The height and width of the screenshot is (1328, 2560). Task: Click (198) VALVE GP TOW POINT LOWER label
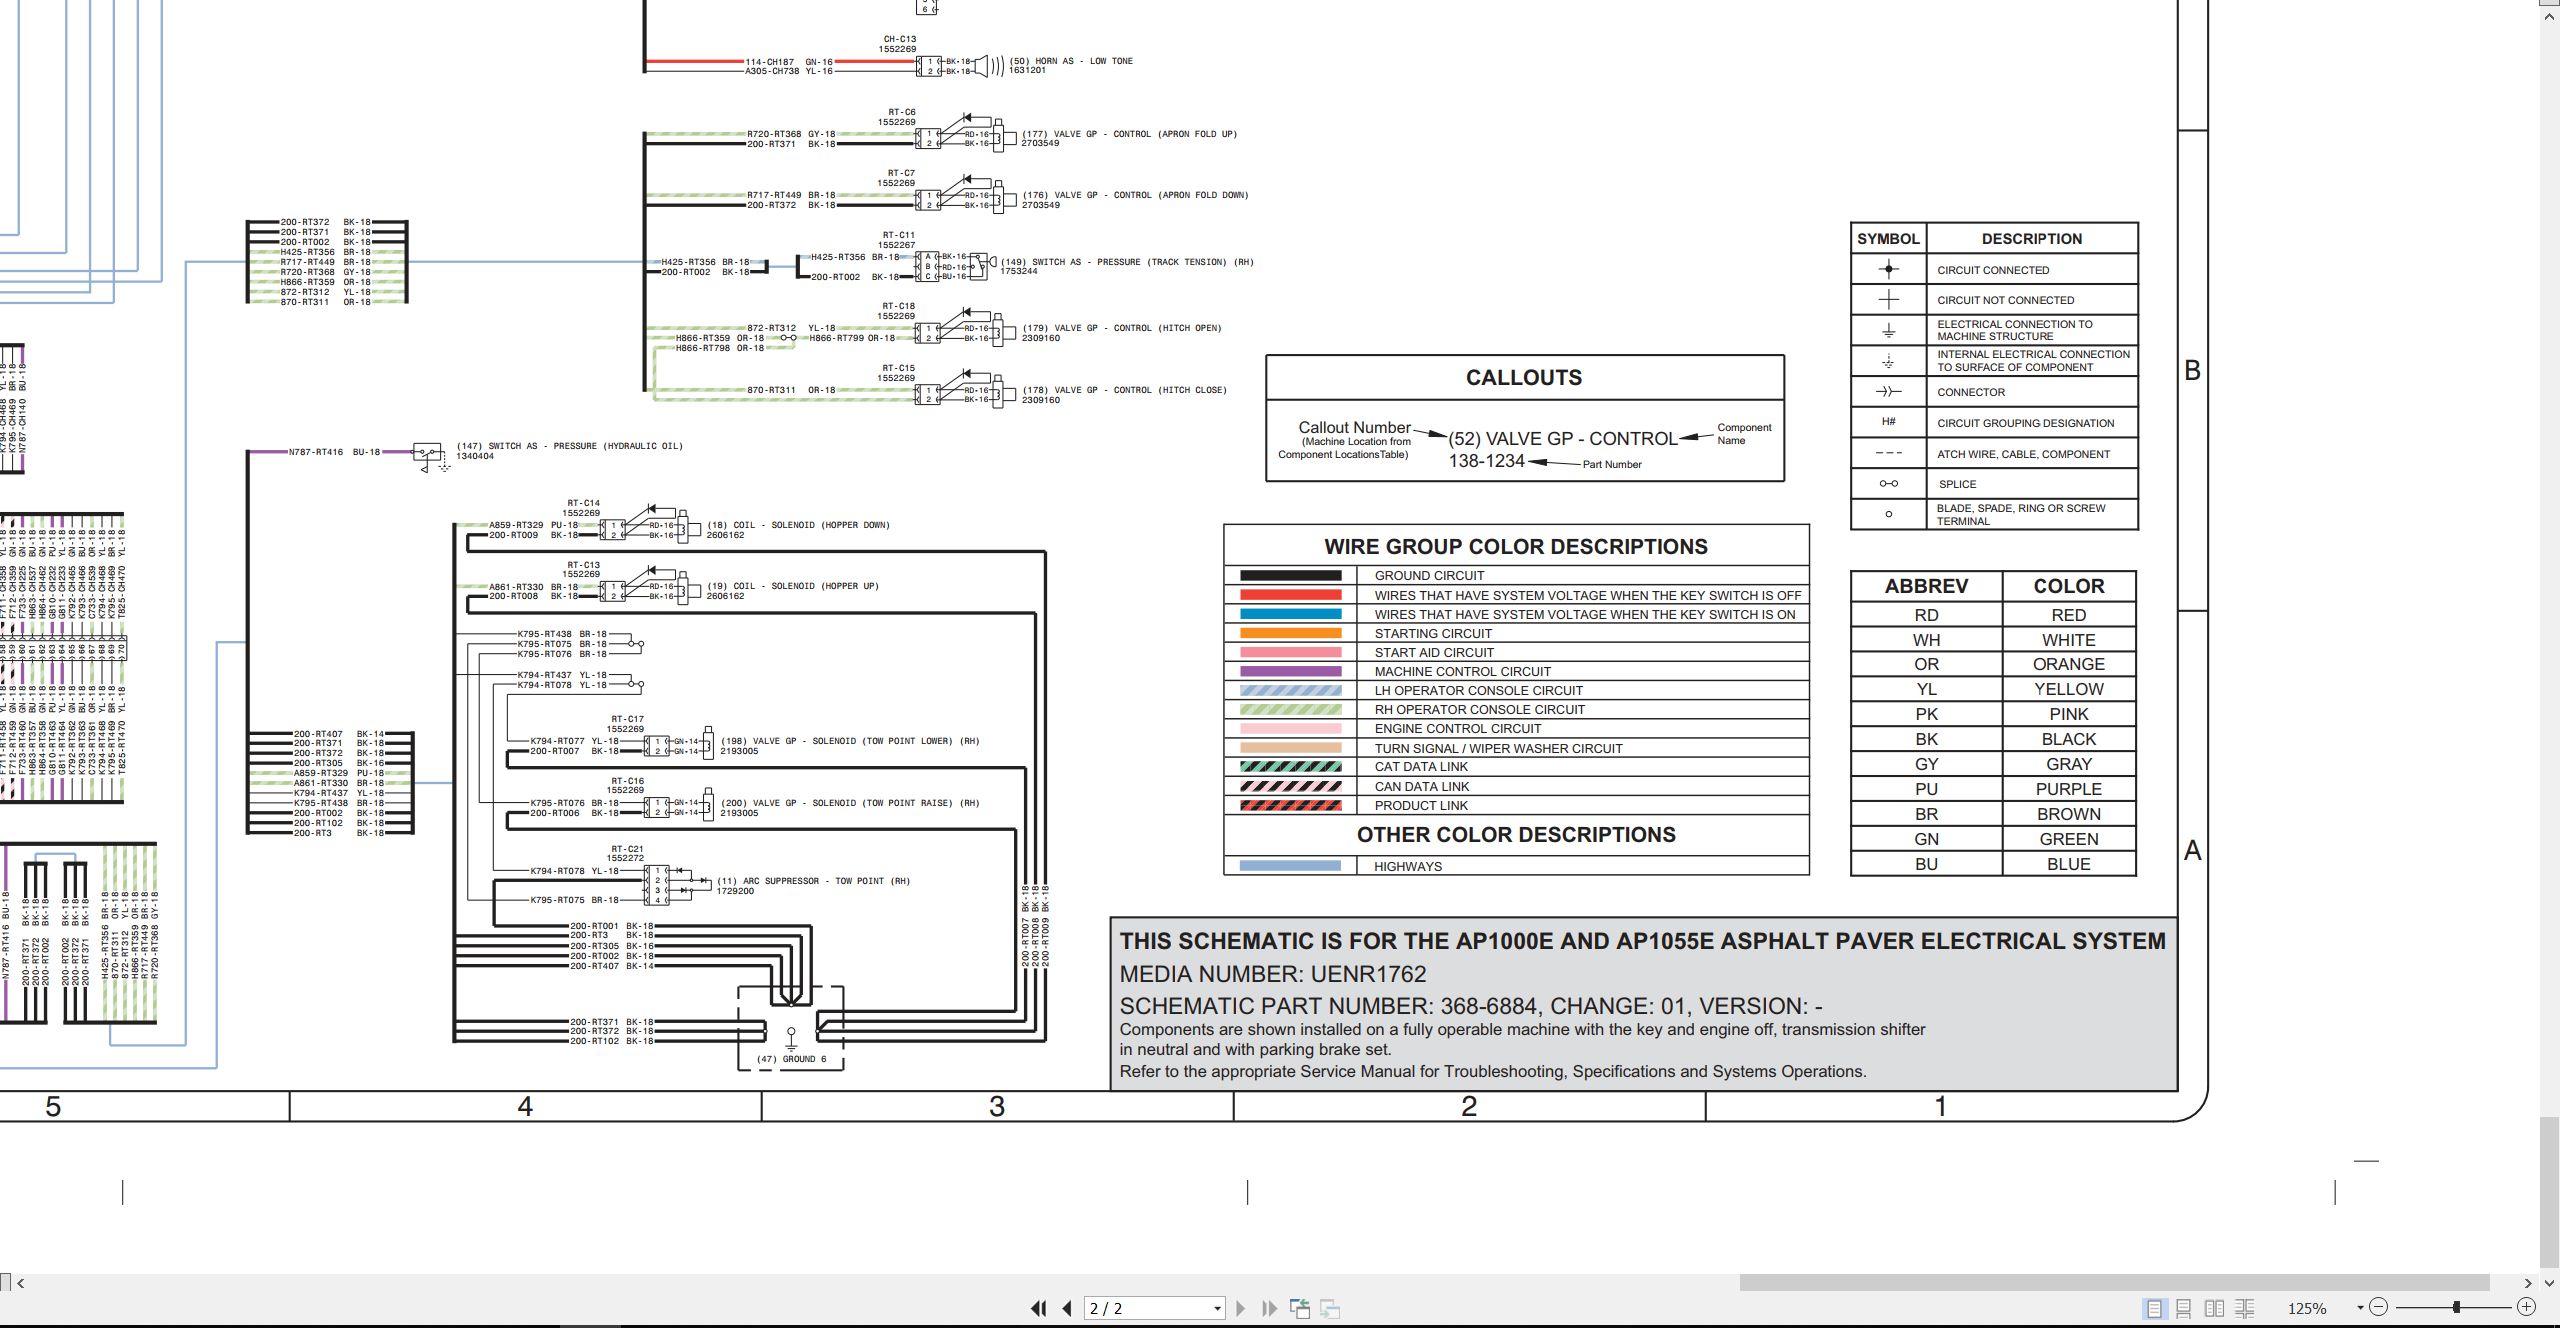850,741
